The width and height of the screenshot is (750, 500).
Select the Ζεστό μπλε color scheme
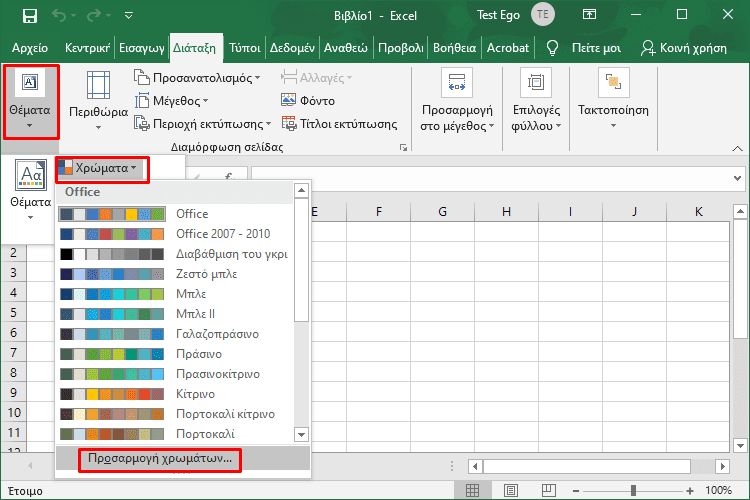pos(177,274)
